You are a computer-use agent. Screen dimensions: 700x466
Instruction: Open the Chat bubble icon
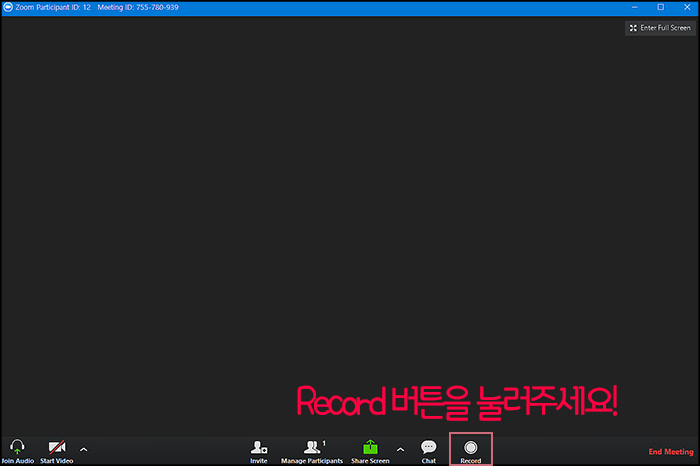coord(429,447)
